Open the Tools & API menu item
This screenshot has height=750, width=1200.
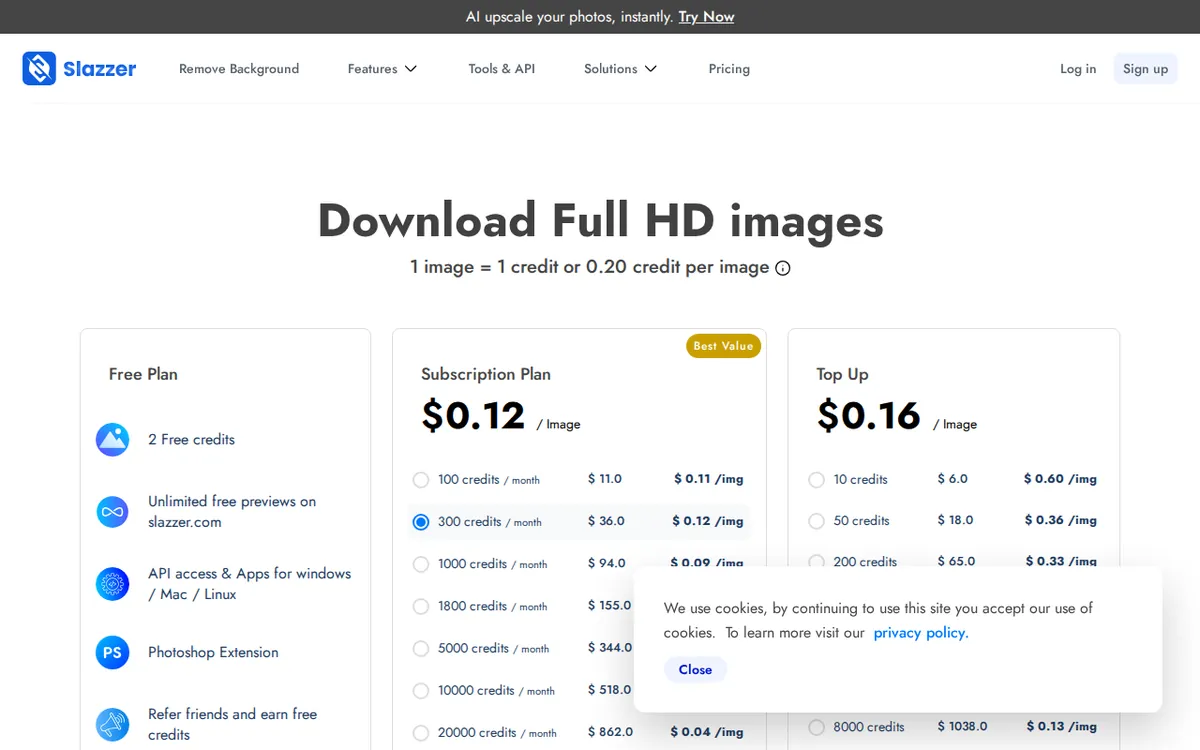[502, 69]
